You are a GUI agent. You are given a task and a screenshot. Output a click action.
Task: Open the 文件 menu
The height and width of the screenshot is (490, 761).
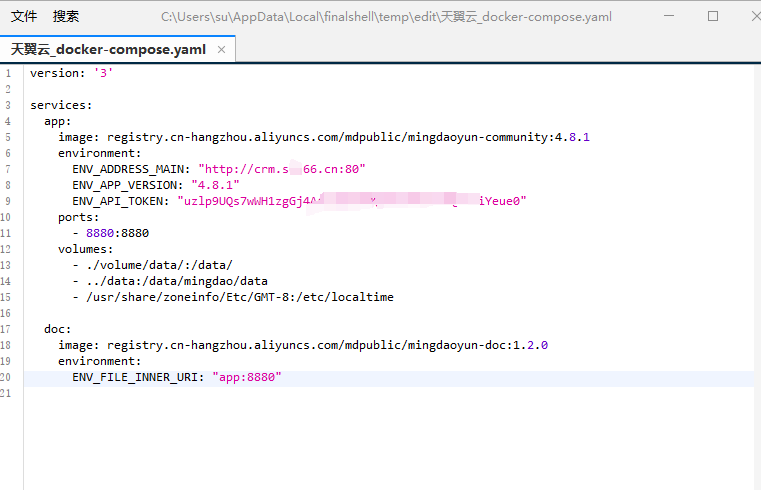click(x=24, y=16)
